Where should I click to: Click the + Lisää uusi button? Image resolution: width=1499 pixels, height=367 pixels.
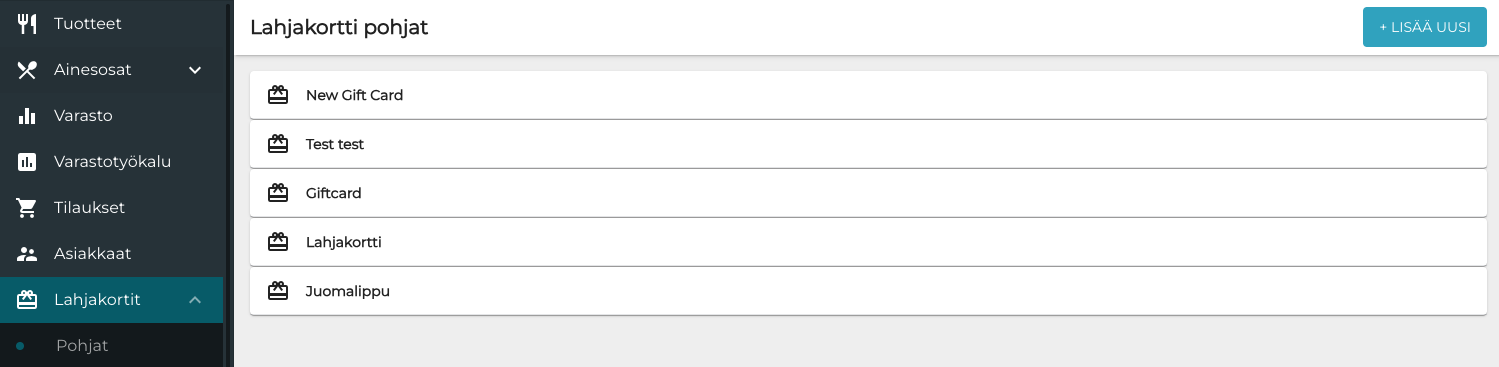tap(1424, 27)
